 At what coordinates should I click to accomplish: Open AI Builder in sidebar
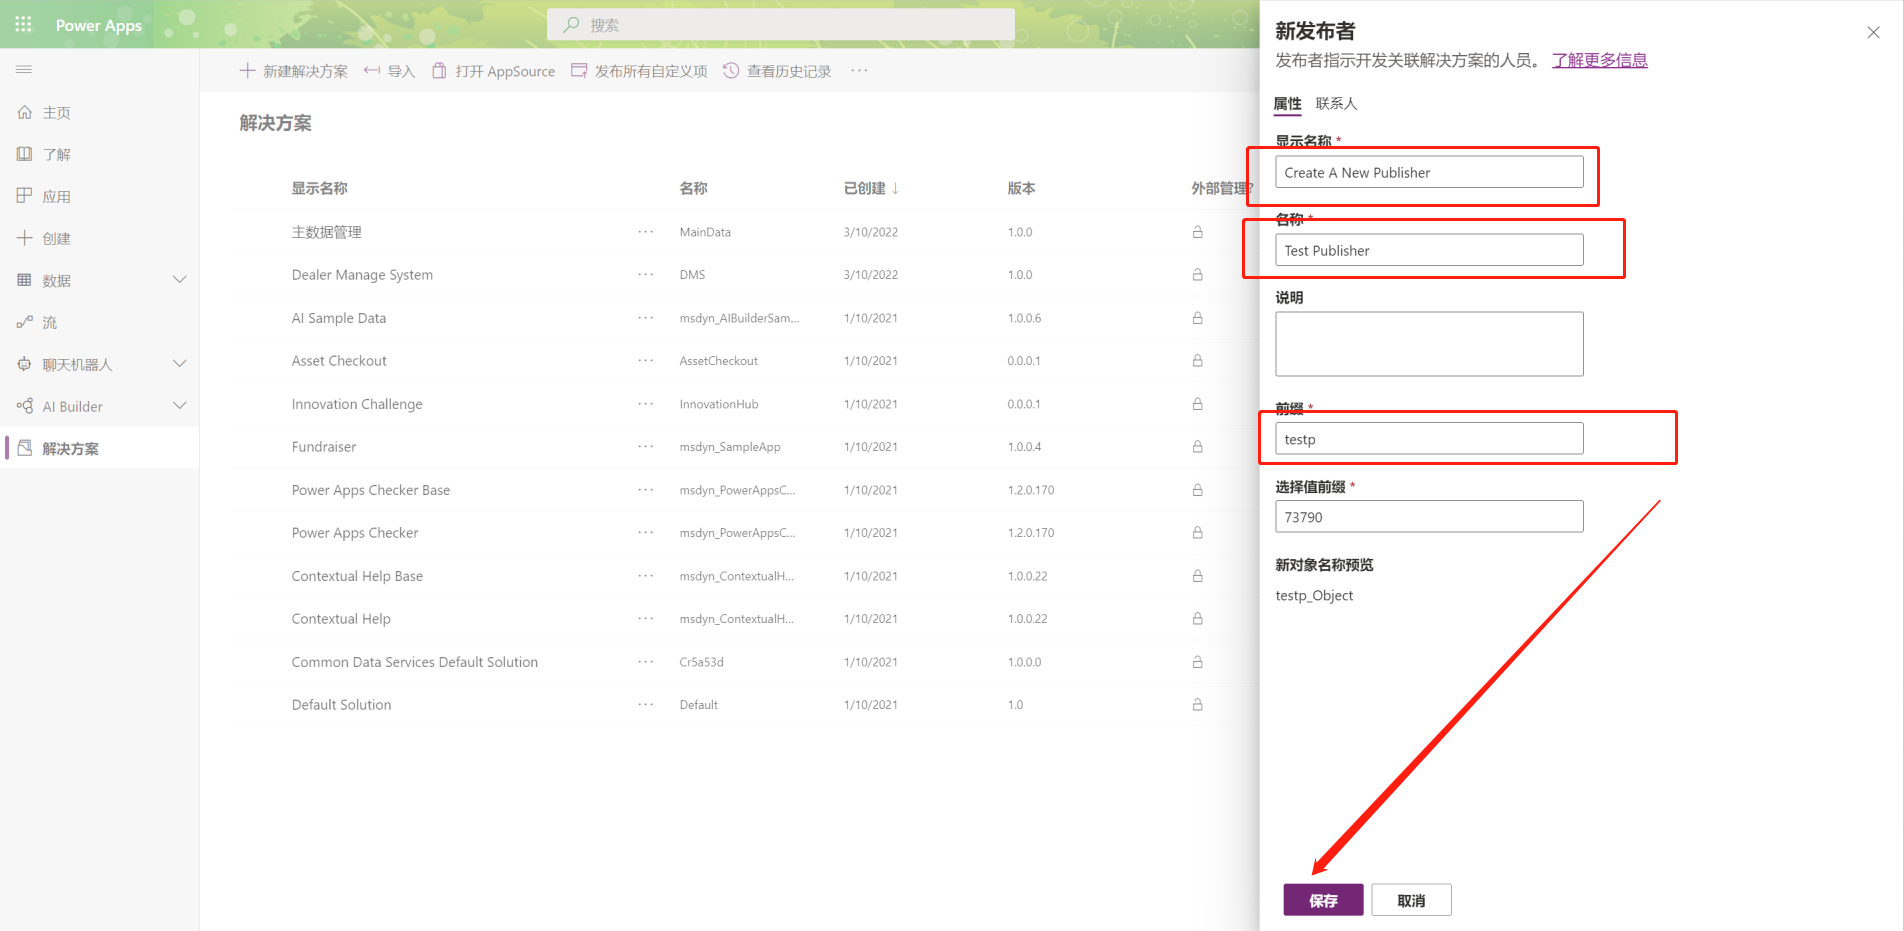pyautogui.click(x=73, y=407)
